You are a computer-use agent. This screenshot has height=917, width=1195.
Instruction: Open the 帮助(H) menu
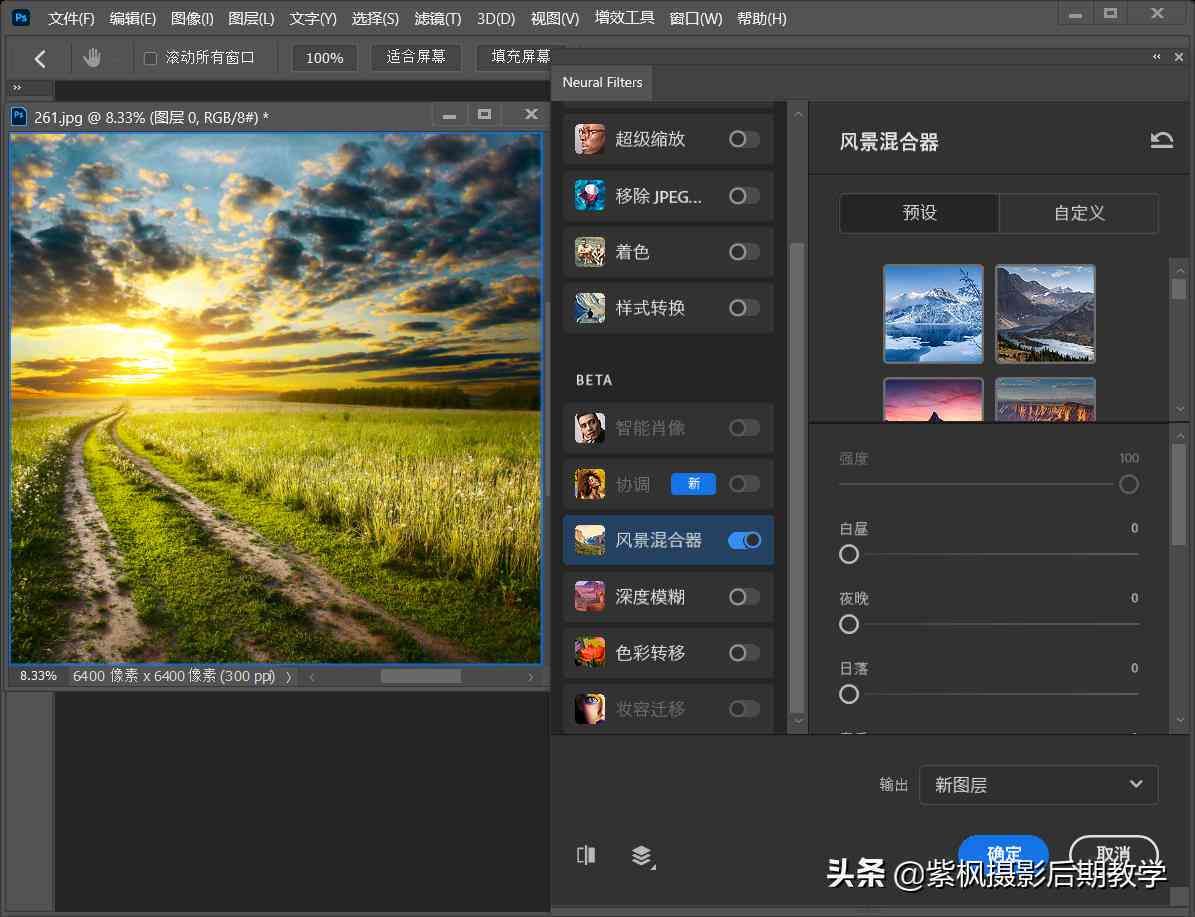761,18
